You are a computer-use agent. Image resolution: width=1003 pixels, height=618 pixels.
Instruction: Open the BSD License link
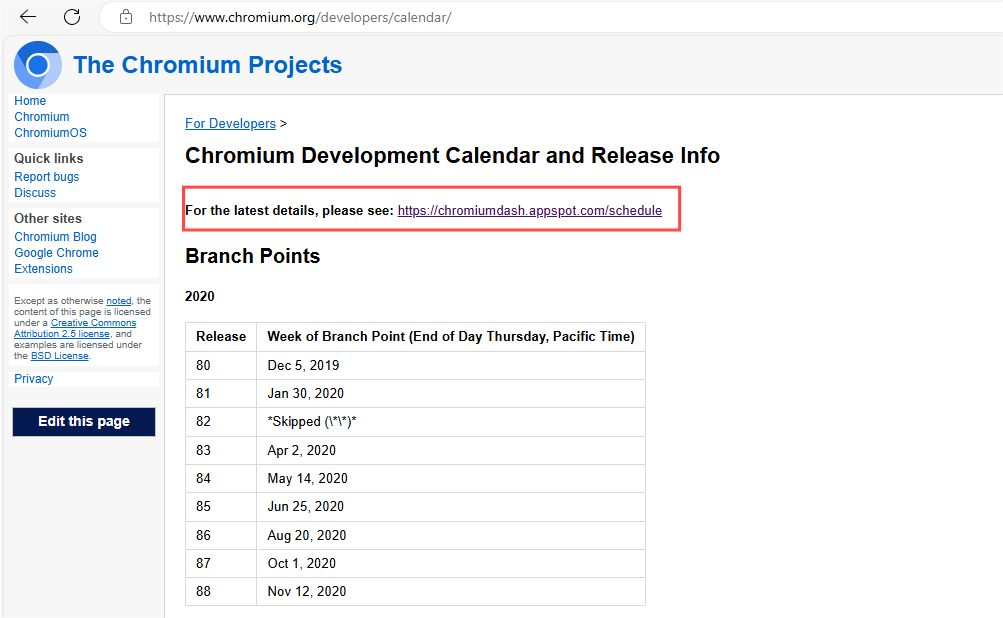tap(59, 356)
